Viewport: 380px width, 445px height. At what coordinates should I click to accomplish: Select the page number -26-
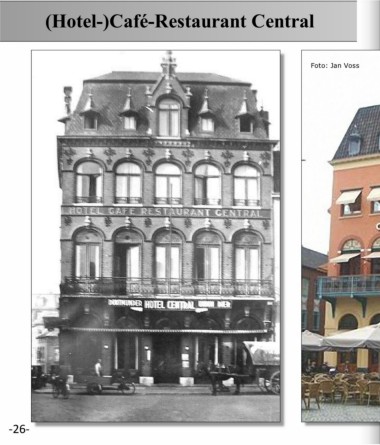click(x=19, y=429)
